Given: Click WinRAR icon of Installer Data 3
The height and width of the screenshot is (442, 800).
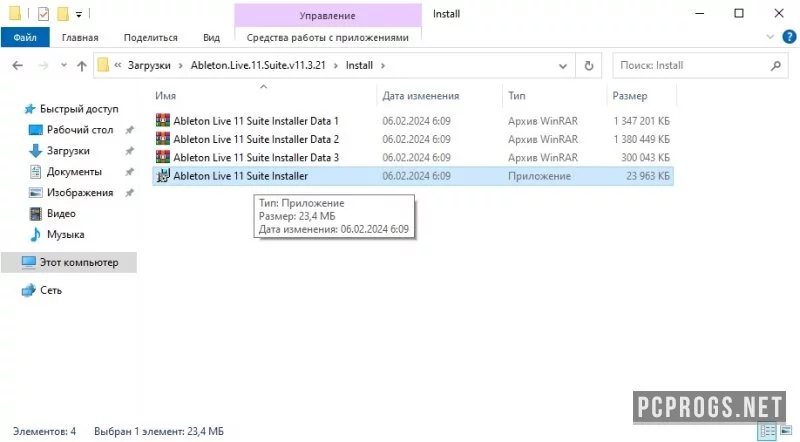Looking at the screenshot, I should coord(163,157).
